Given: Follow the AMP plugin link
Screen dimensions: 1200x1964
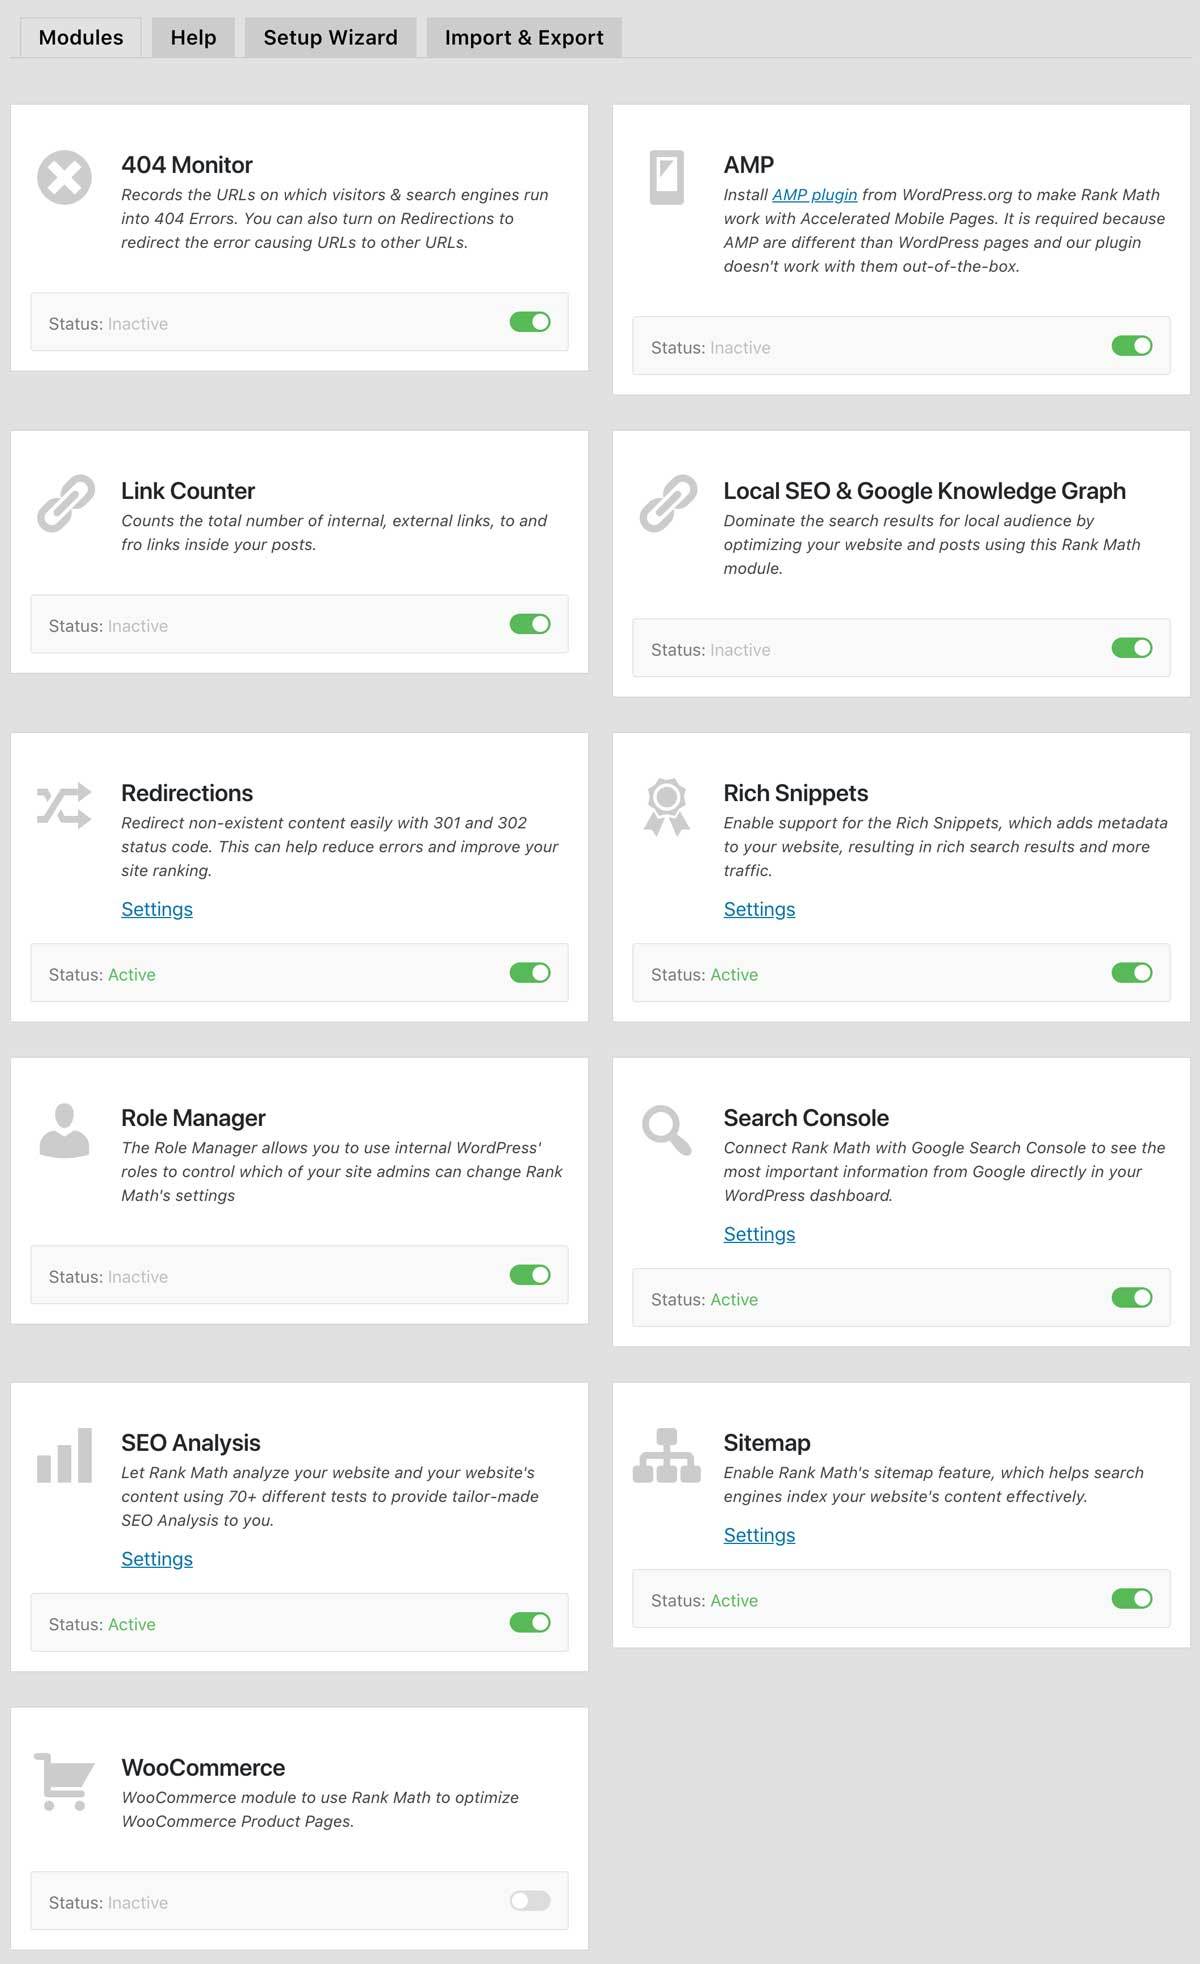Looking at the screenshot, I should pyautogui.click(x=814, y=195).
